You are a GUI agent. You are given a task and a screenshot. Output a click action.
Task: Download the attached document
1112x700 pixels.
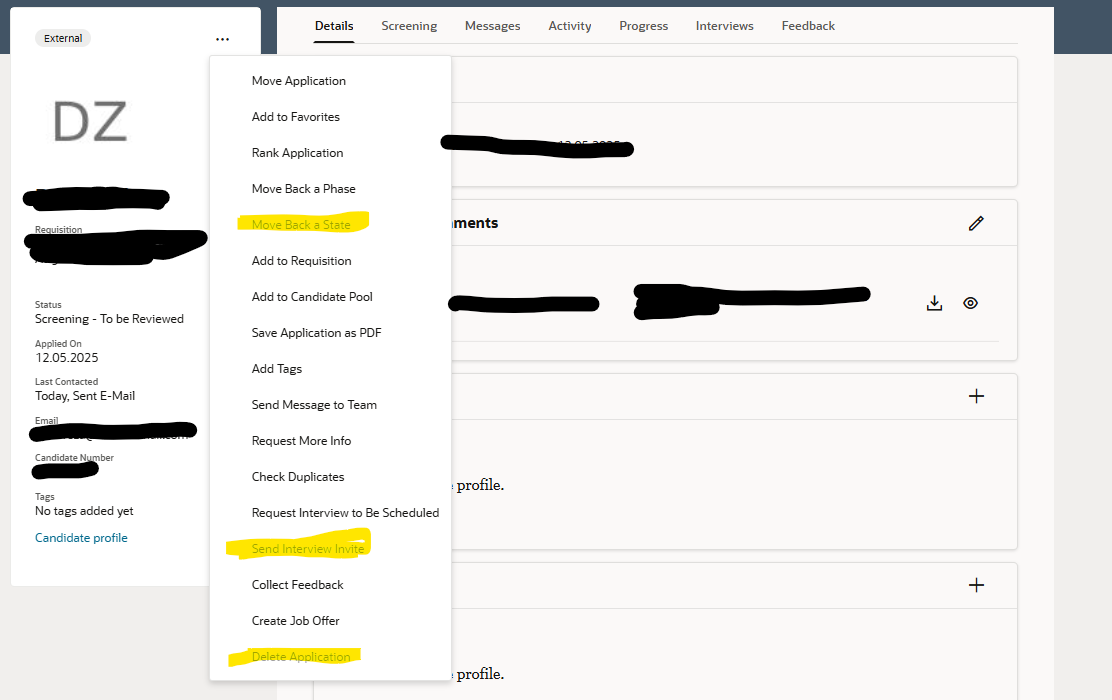934,302
